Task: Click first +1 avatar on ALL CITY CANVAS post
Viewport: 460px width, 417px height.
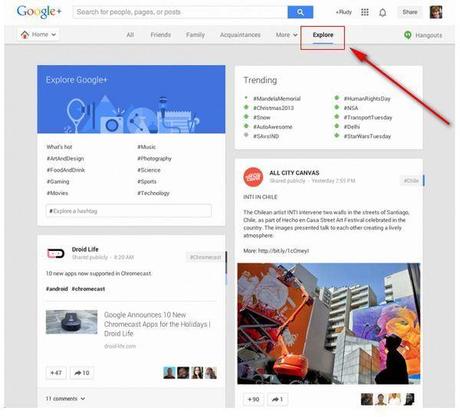Action: (367, 399)
